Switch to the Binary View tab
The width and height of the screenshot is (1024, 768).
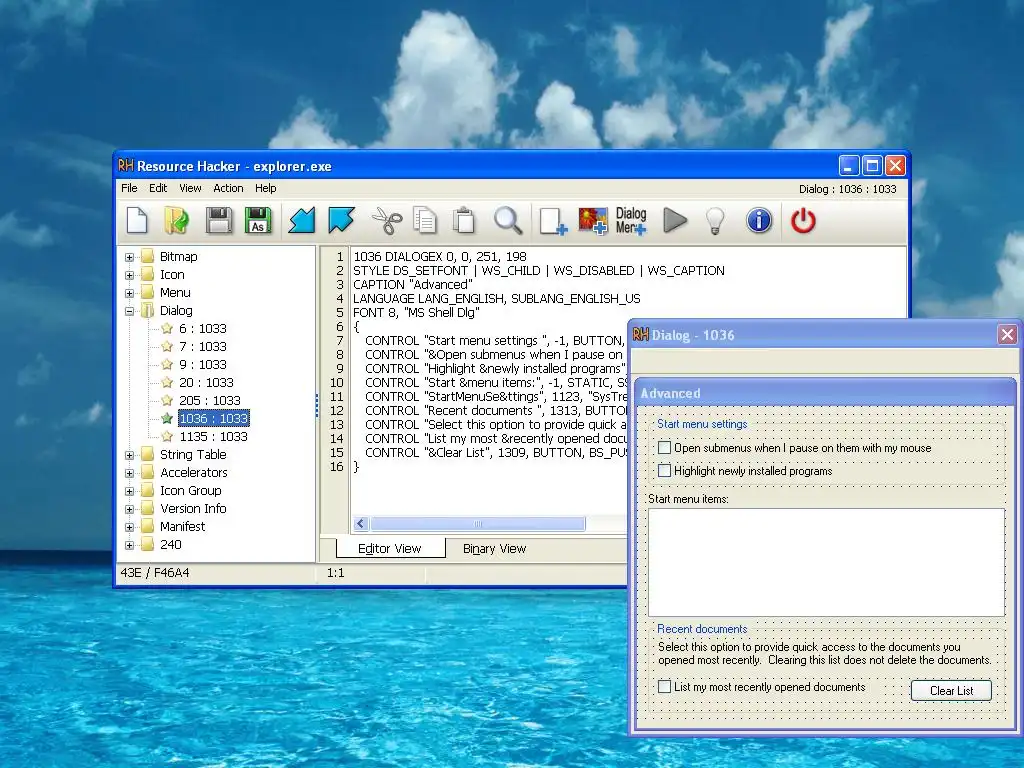pos(494,549)
